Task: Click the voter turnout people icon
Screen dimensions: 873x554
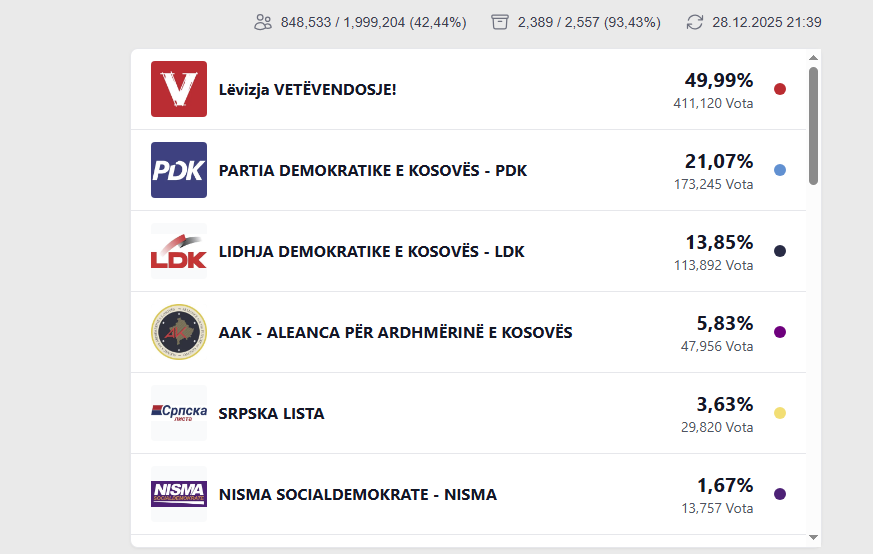Action: [263, 22]
